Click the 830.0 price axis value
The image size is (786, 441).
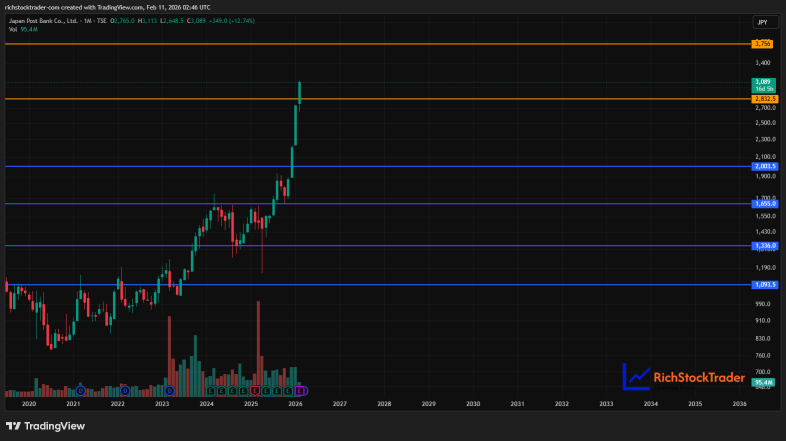click(x=764, y=338)
